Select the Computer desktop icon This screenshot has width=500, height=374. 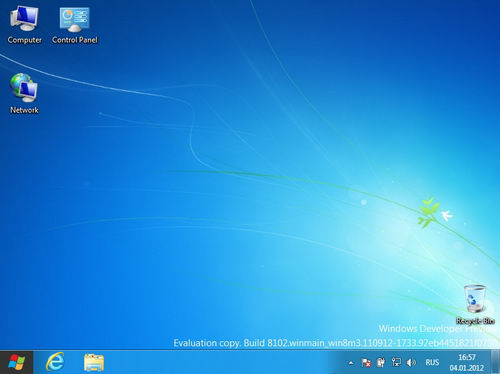[x=24, y=25]
